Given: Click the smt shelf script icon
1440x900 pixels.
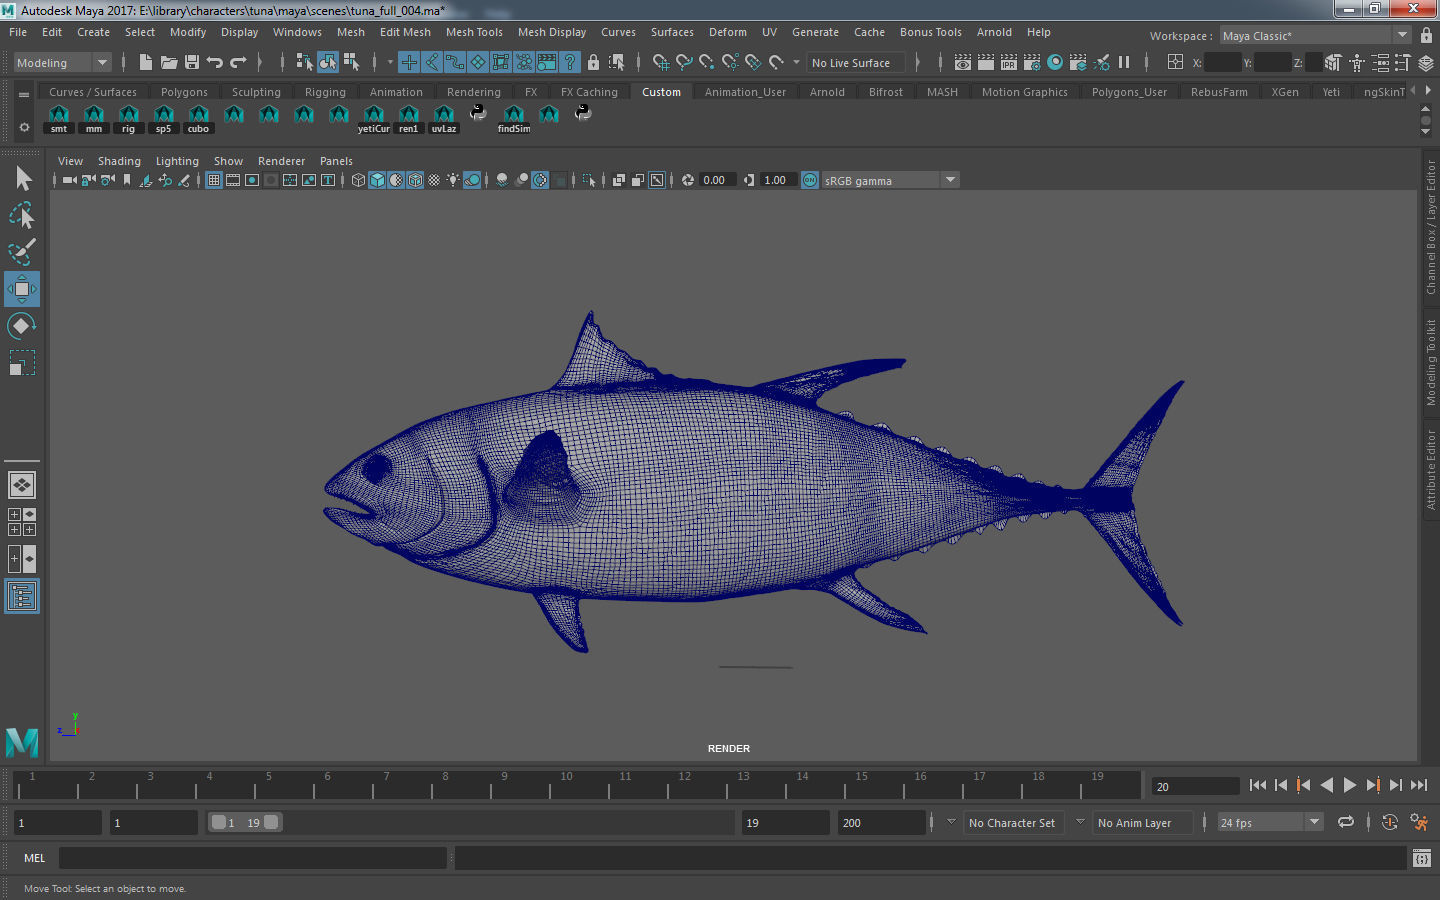Looking at the screenshot, I should [x=59, y=119].
